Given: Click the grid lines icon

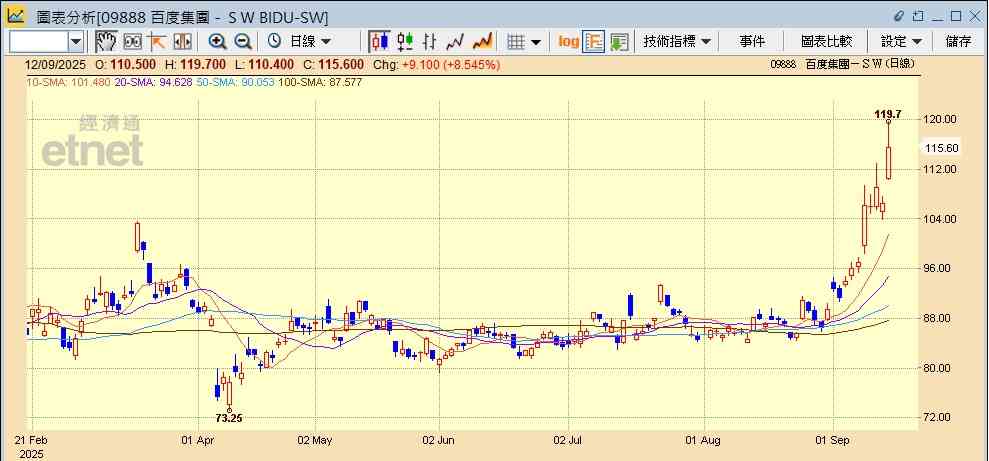Looking at the screenshot, I should pyautogui.click(x=517, y=42).
